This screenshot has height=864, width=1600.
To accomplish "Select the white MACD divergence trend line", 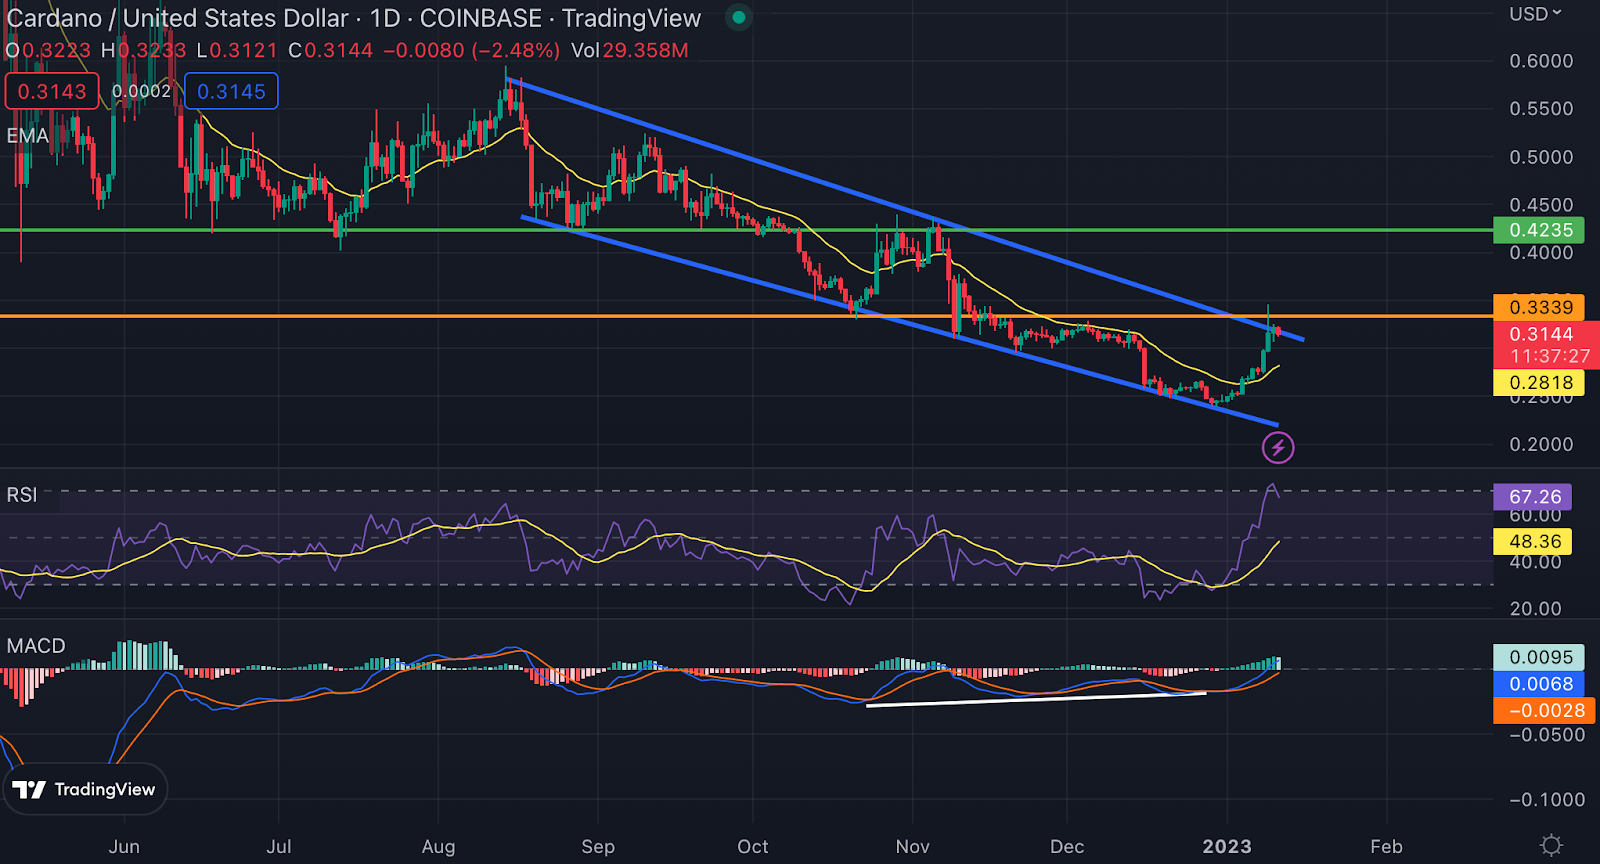I will coord(1036,699).
